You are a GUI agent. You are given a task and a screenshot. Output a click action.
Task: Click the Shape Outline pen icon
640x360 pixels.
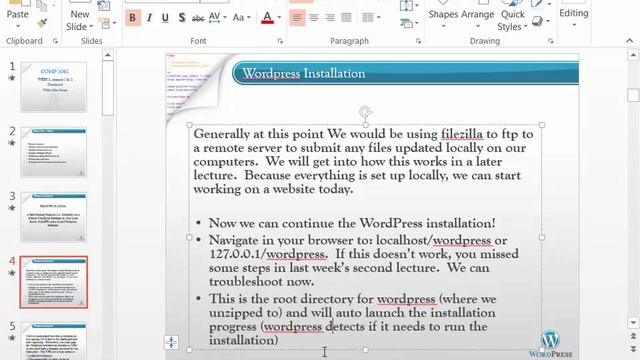click(537, 4)
